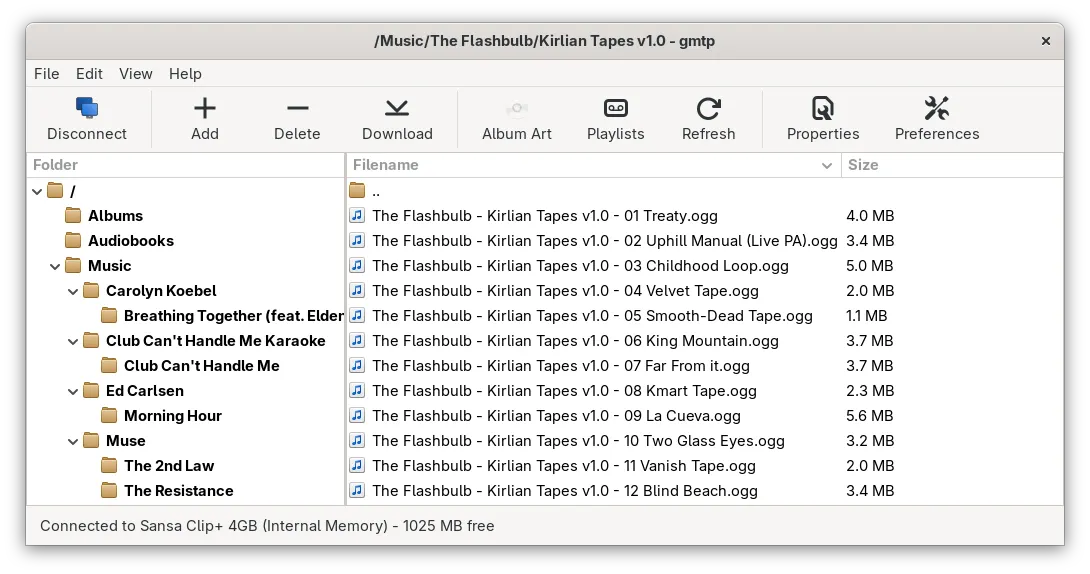Click the window title bar text
Viewport: 1090px width, 574px height.
(544, 41)
